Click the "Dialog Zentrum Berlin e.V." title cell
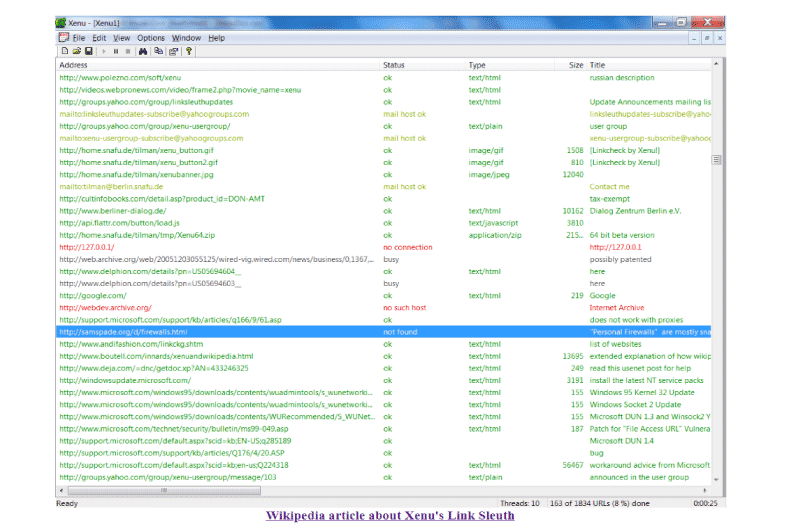Viewport: 800px width, 530px height. [x=635, y=211]
